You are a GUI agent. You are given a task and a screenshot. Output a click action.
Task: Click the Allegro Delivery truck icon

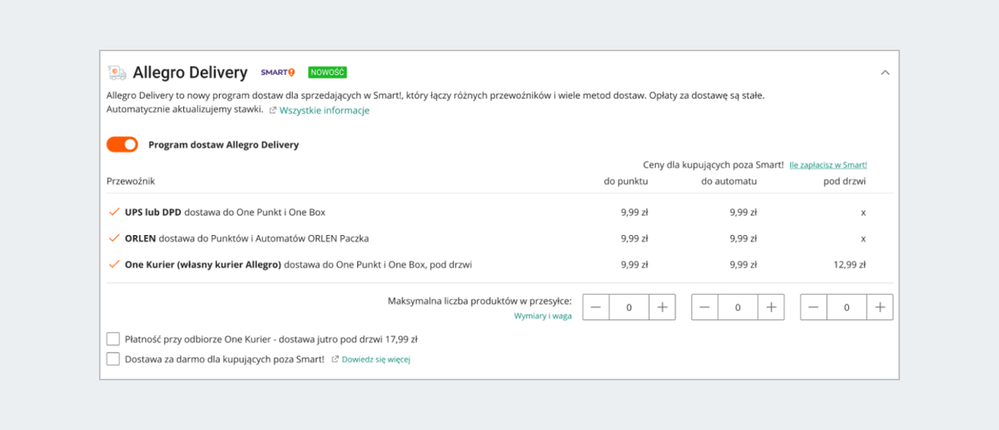click(x=117, y=73)
